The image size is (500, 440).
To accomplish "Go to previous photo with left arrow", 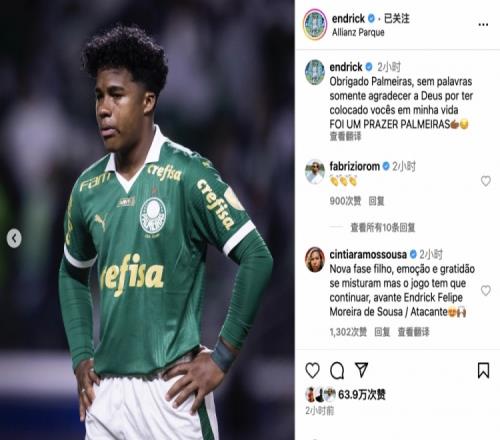I will (x=14, y=238).
